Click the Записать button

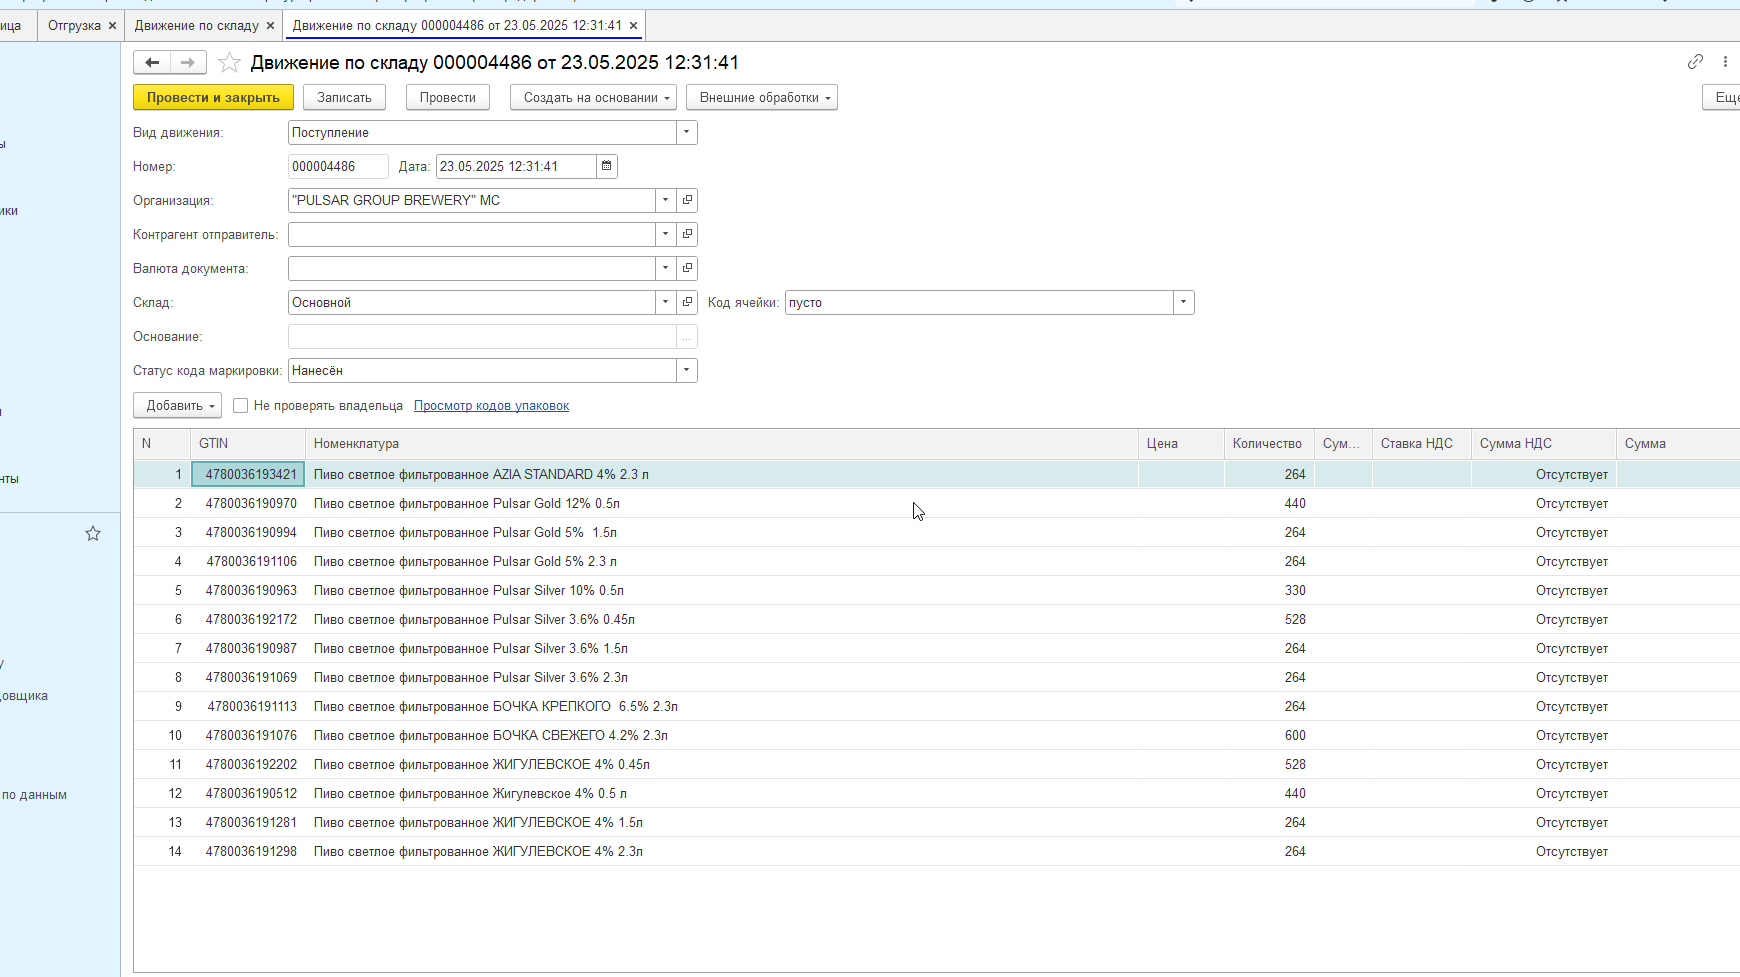tap(344, 97)
